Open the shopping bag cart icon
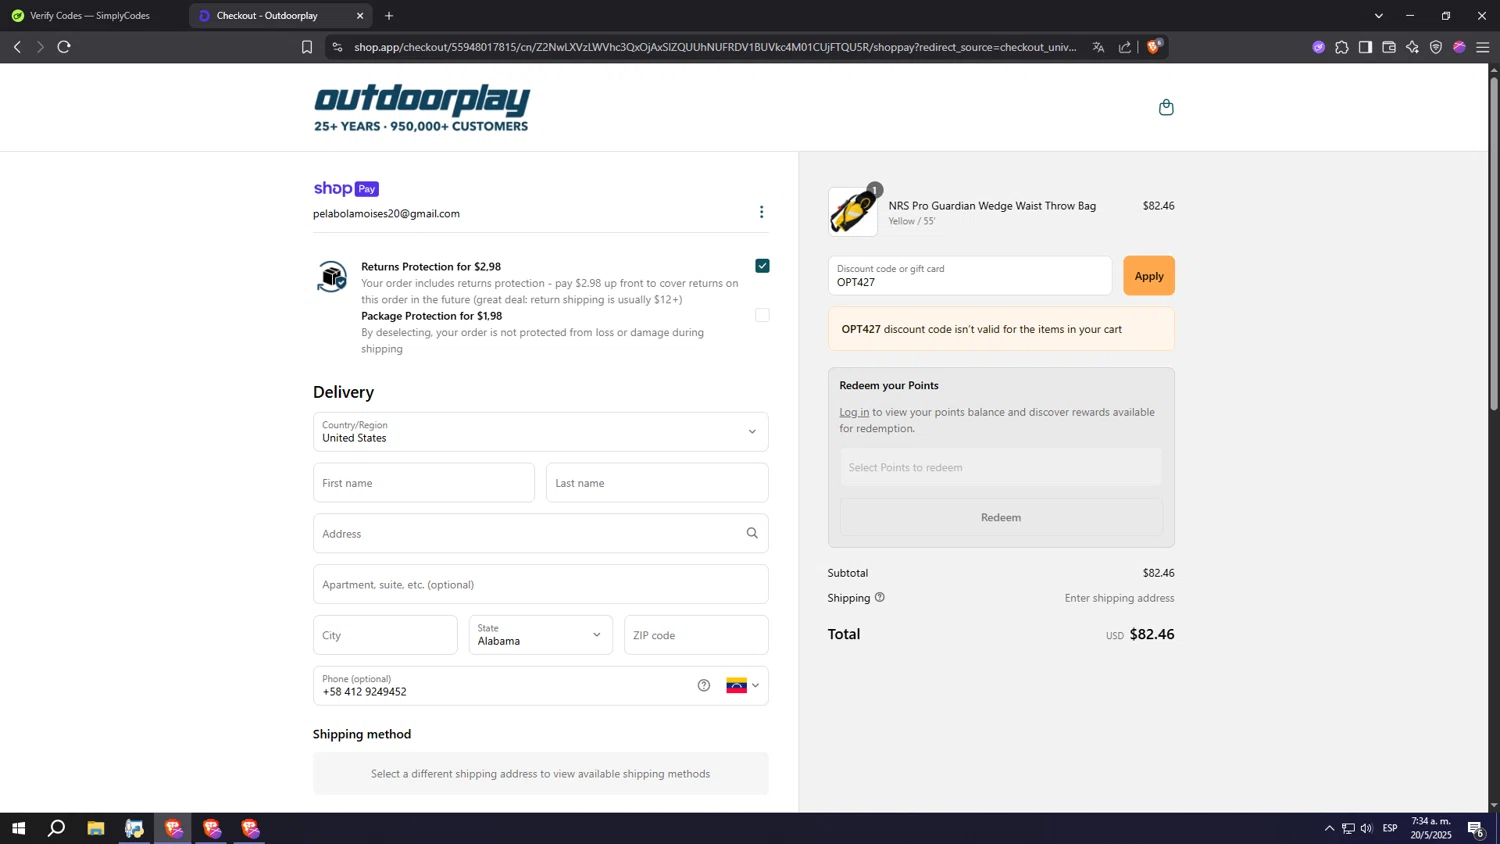The image size is (1500, 844). pos(1166,107)
